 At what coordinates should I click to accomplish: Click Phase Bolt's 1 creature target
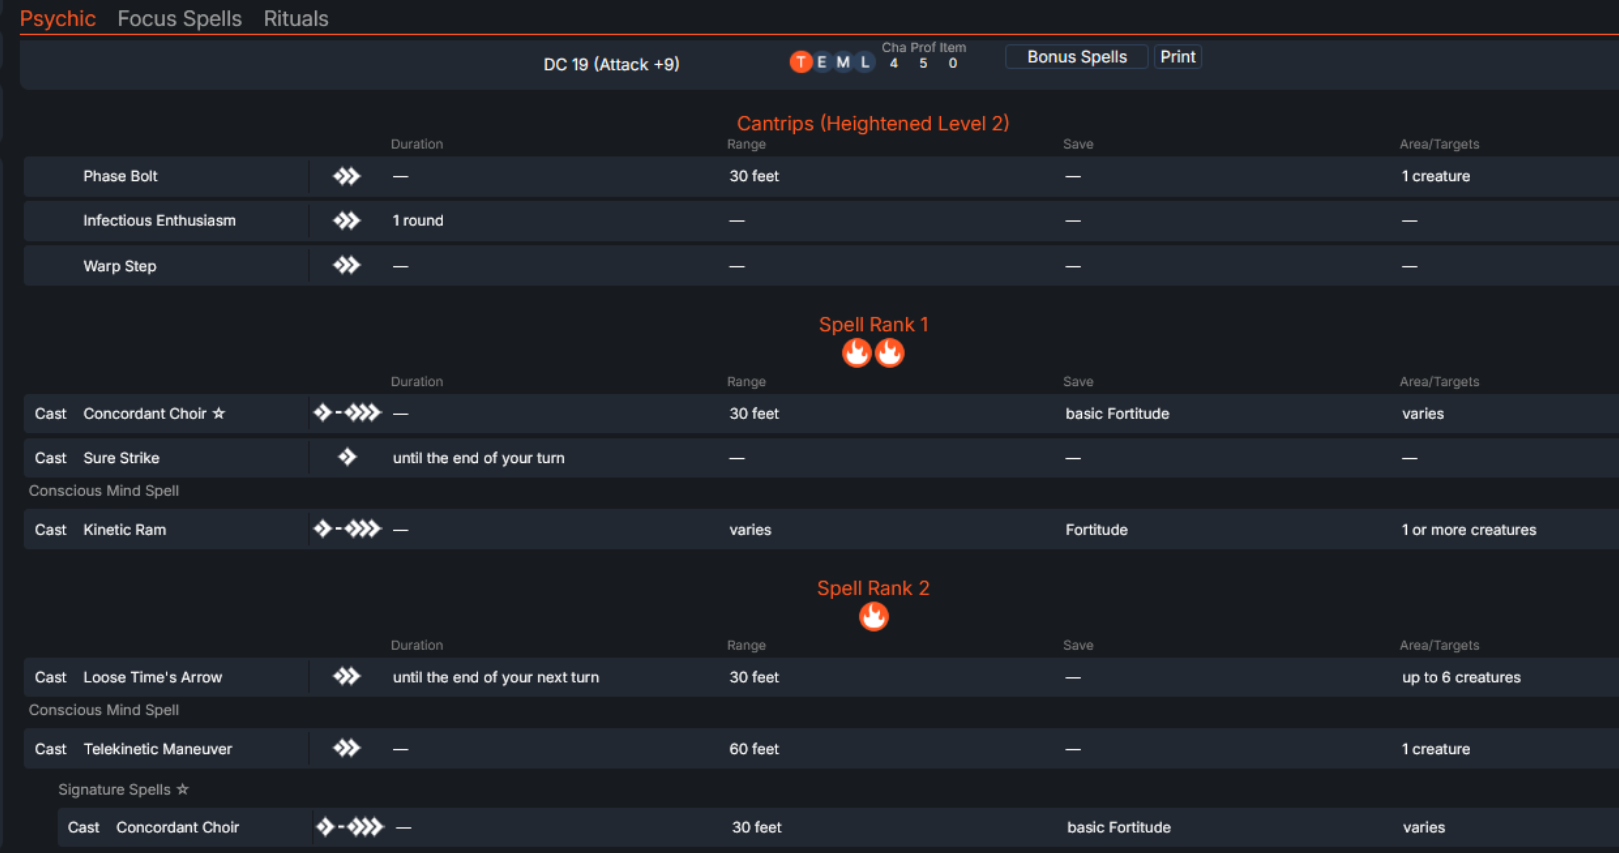coord(1436,176)
